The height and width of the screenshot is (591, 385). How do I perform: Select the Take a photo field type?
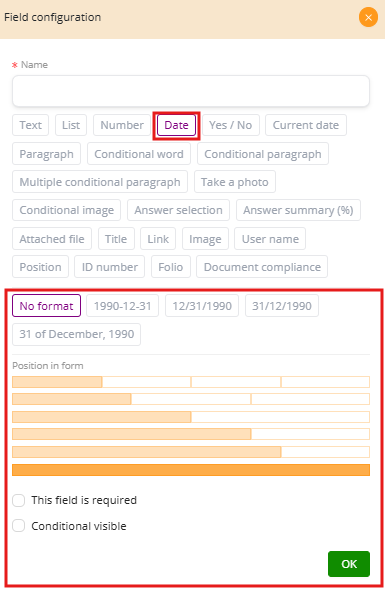click(x=235, y=182)
